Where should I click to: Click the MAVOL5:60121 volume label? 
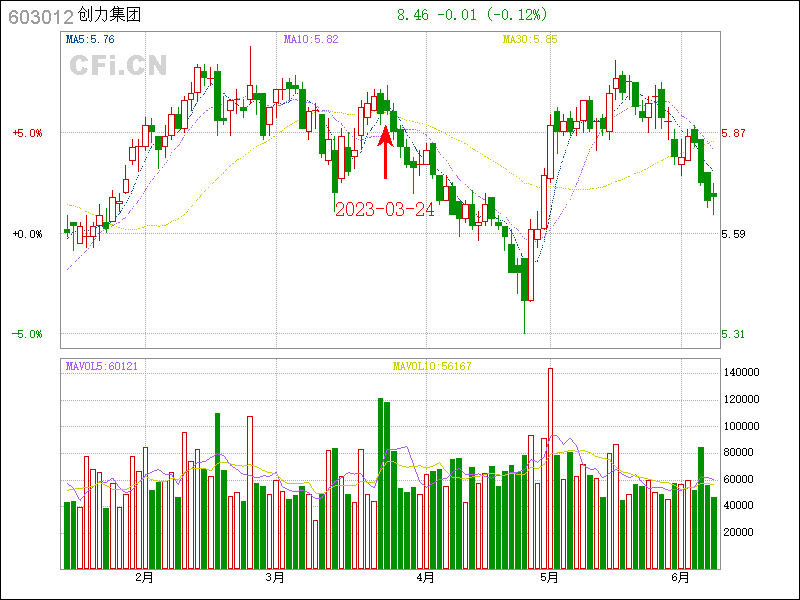102,366
